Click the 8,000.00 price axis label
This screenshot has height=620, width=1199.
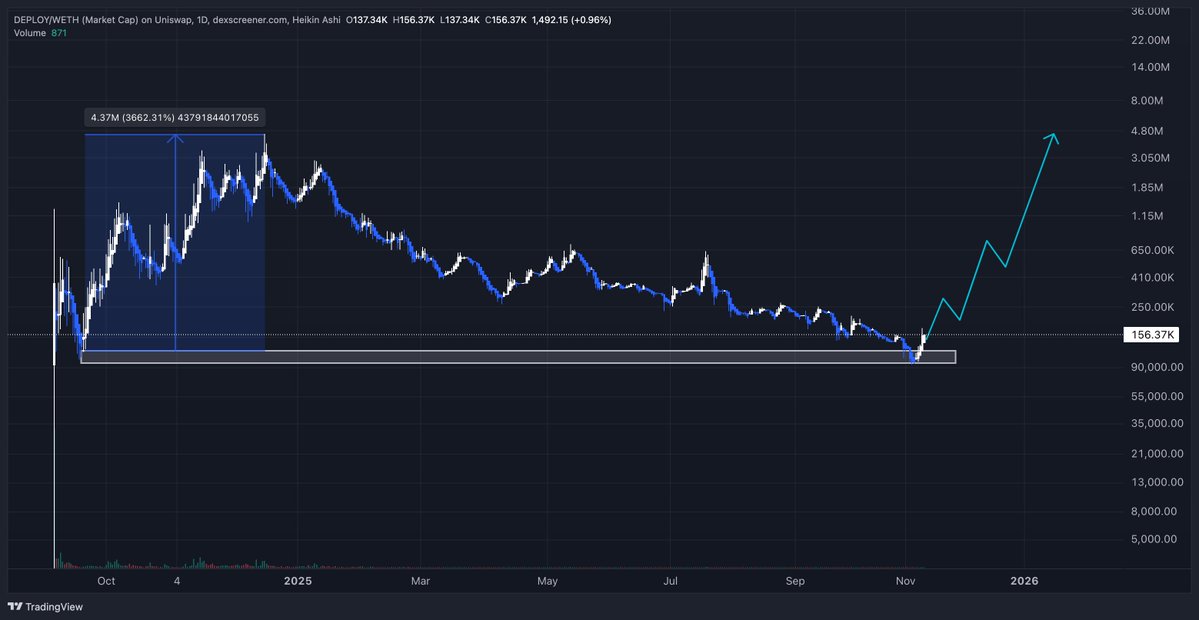point(1153,511)
